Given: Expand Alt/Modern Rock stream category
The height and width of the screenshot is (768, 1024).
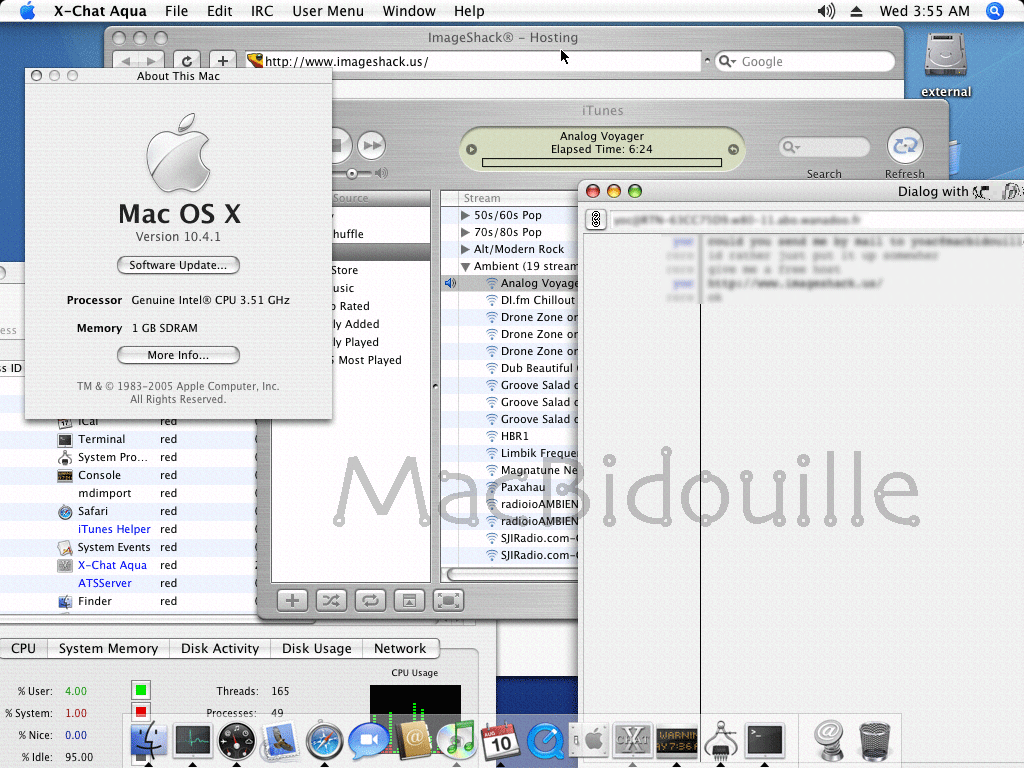Looking at the screenshot, I should pos(465,249).
